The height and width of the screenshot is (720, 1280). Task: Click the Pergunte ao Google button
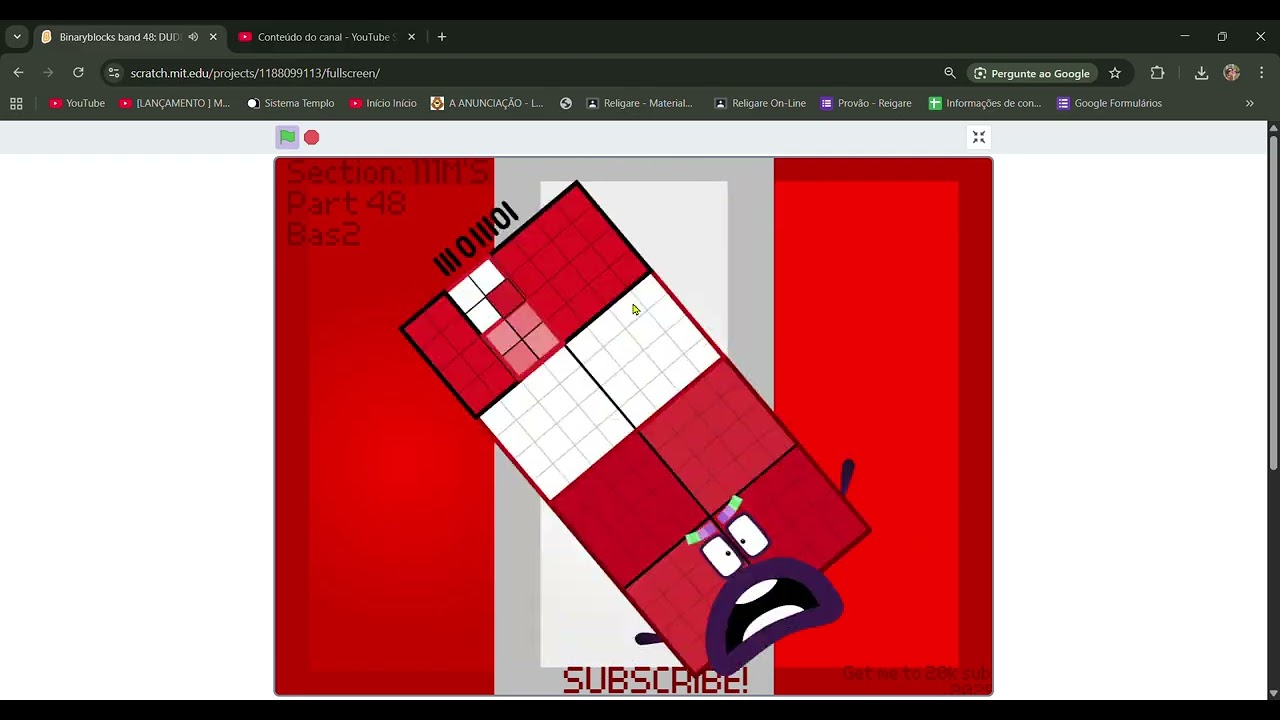point(1032,73)
